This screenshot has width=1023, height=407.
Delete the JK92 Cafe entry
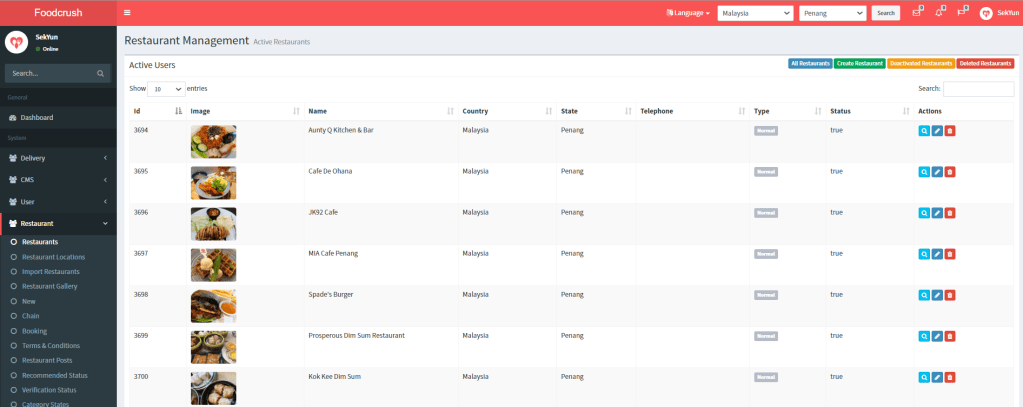click(x=950, y=212)
